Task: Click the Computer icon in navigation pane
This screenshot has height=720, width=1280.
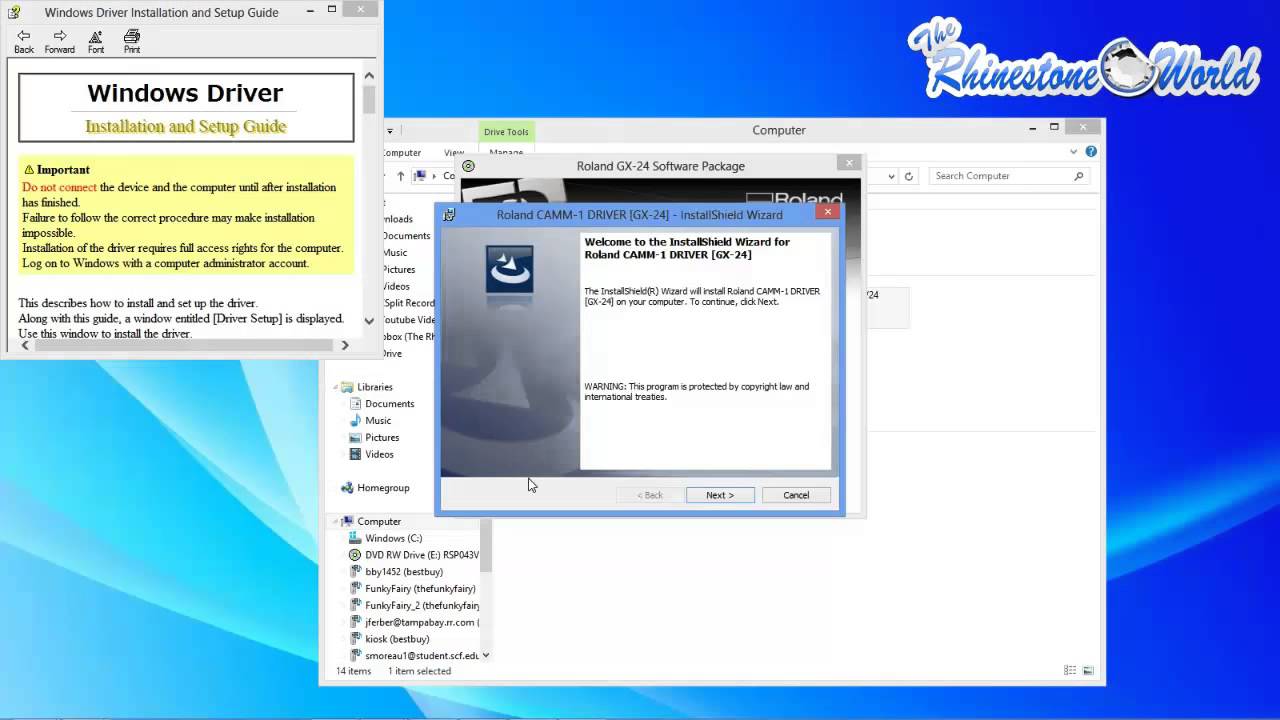Action: point(348,521)
